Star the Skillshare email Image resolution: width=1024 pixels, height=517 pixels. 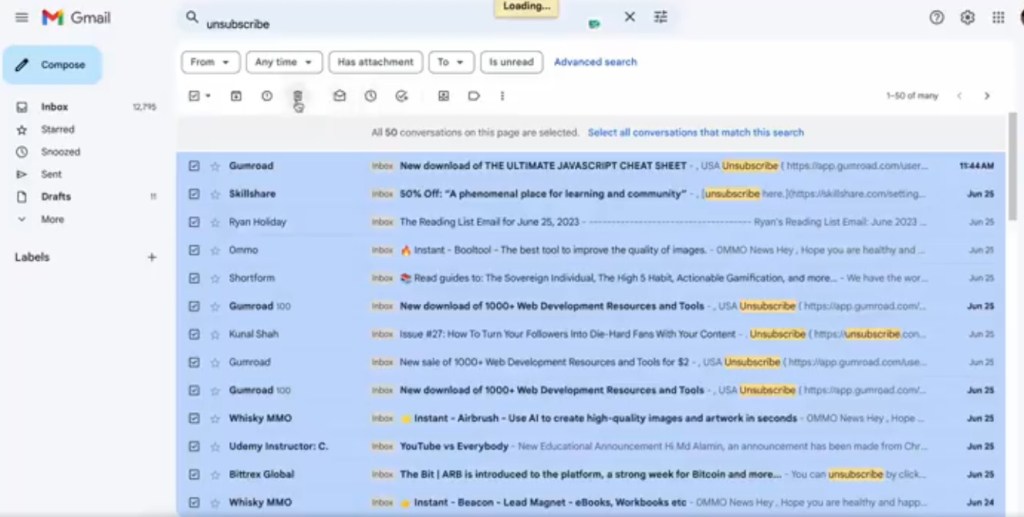coord(215,194)
